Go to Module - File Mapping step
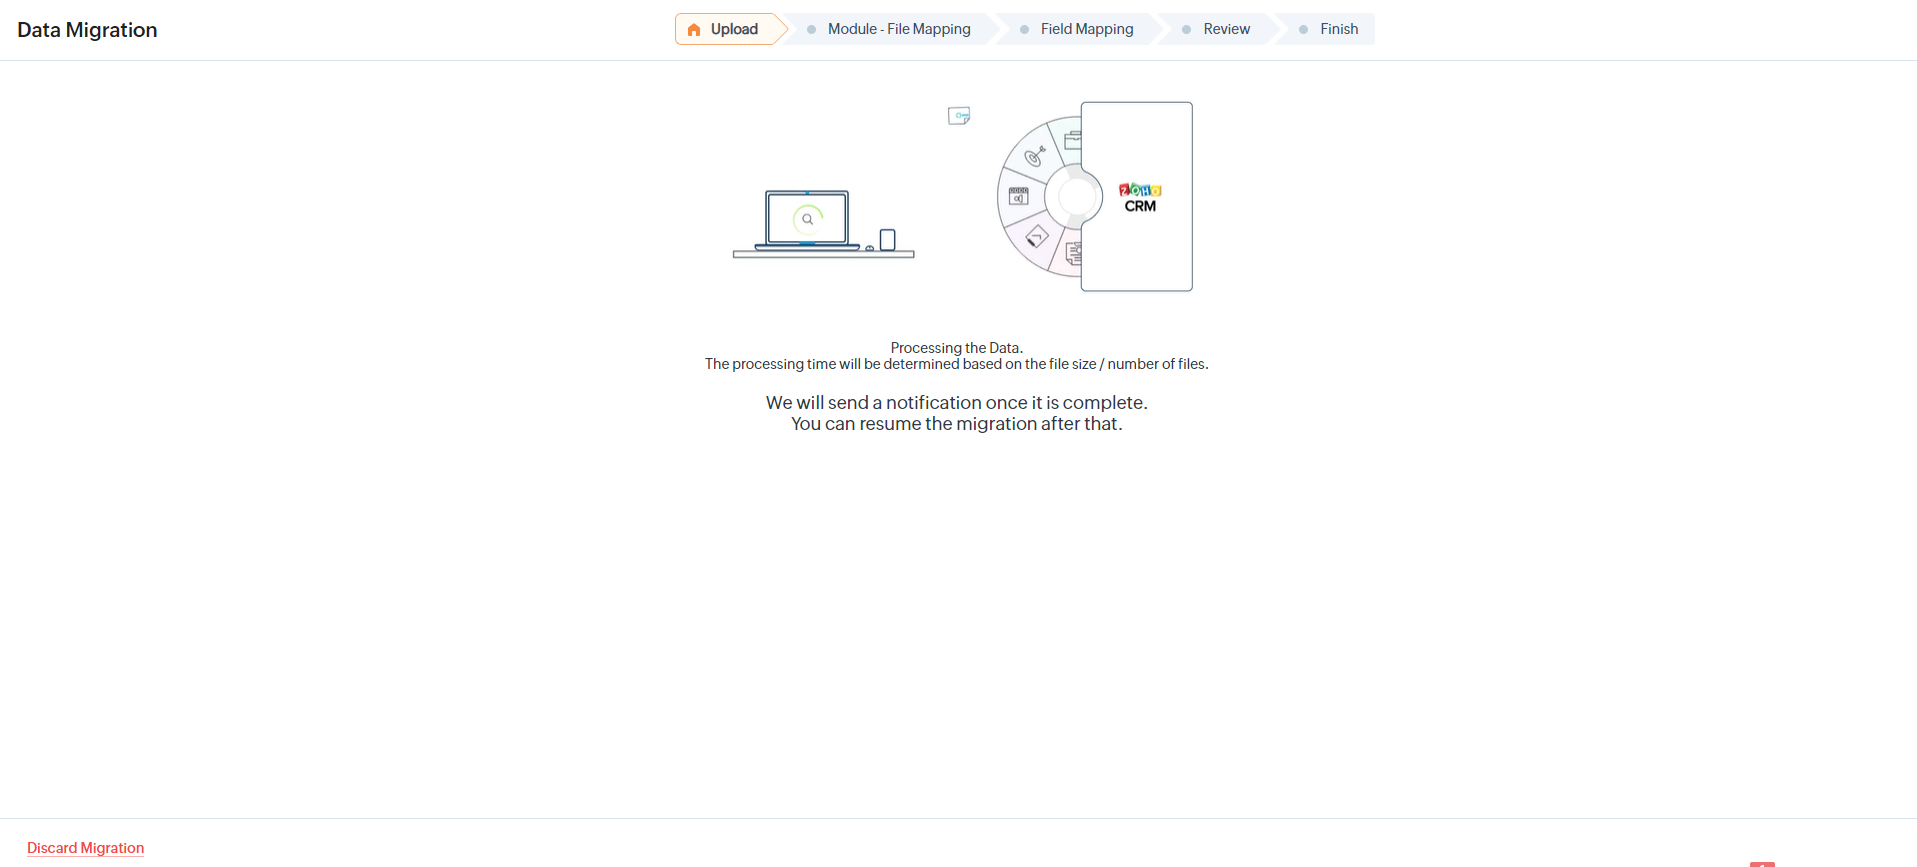 click(x=898, y=29)
